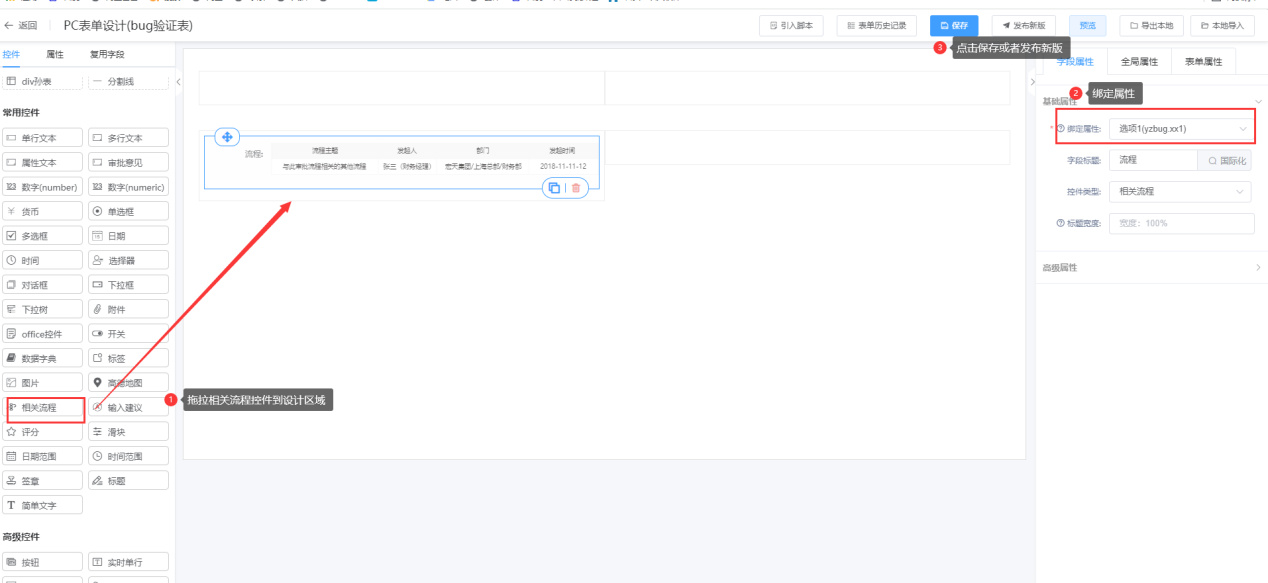Viewport: 1268px width, 583px height.
Task: Click the help icon beside 绑定属性
Action: click(x=1060, y=129)
